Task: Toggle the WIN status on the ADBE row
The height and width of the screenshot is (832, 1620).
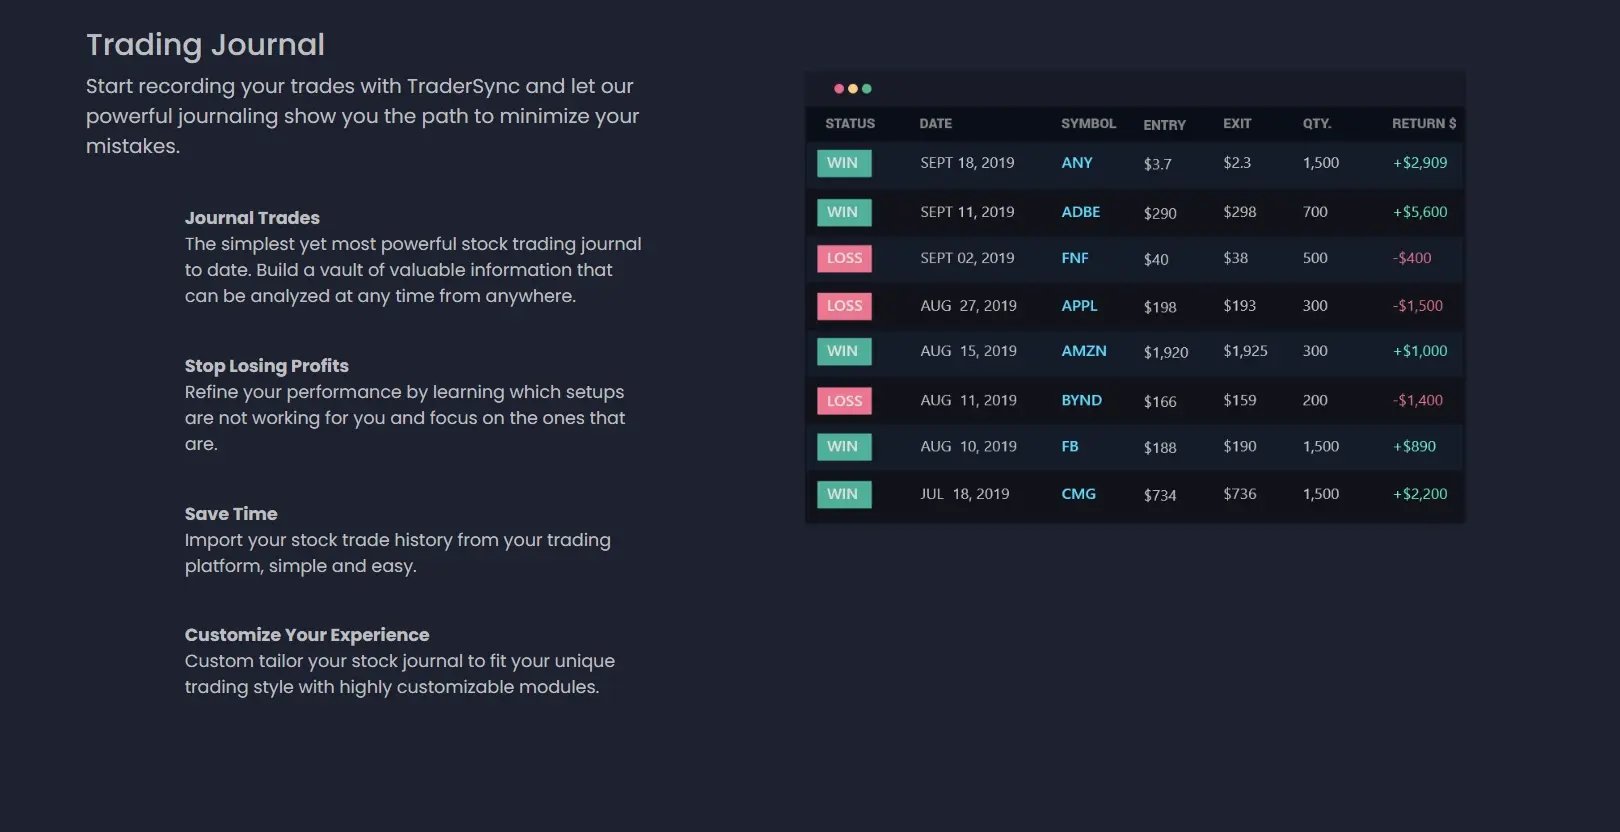Action: (x=844, y=211)
